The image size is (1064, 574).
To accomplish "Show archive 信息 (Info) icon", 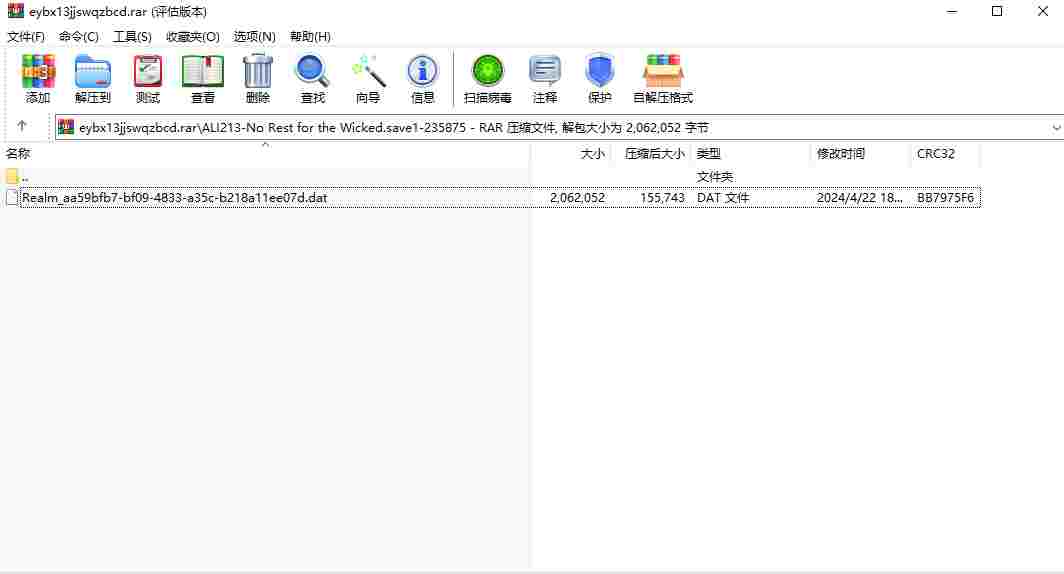I will pos(422,79).
